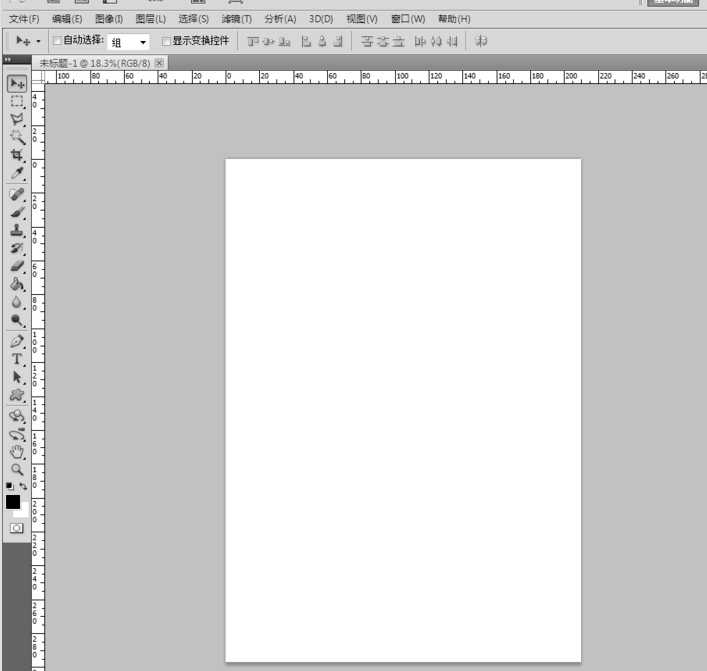Activate the Horizontal Type tool
Viewport: 707px width, 671px height.
(x=17, y=359)
